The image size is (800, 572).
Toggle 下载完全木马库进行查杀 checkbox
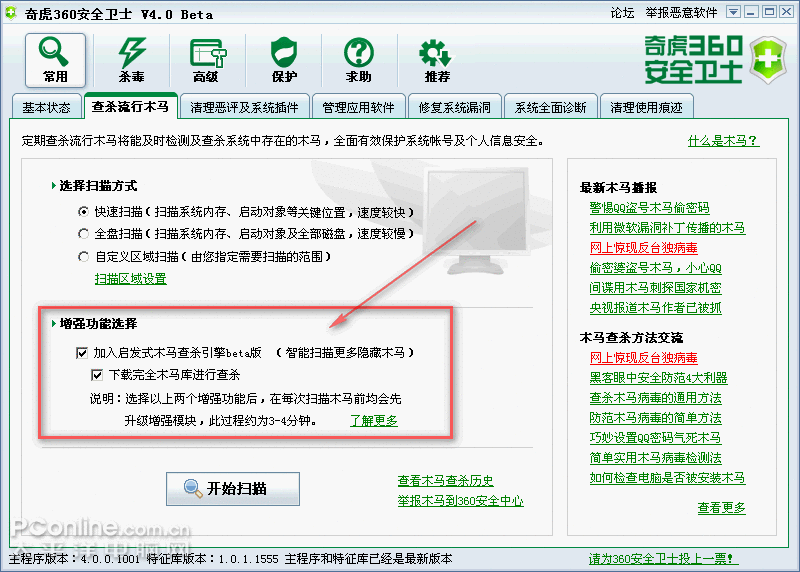click(97, 375)
